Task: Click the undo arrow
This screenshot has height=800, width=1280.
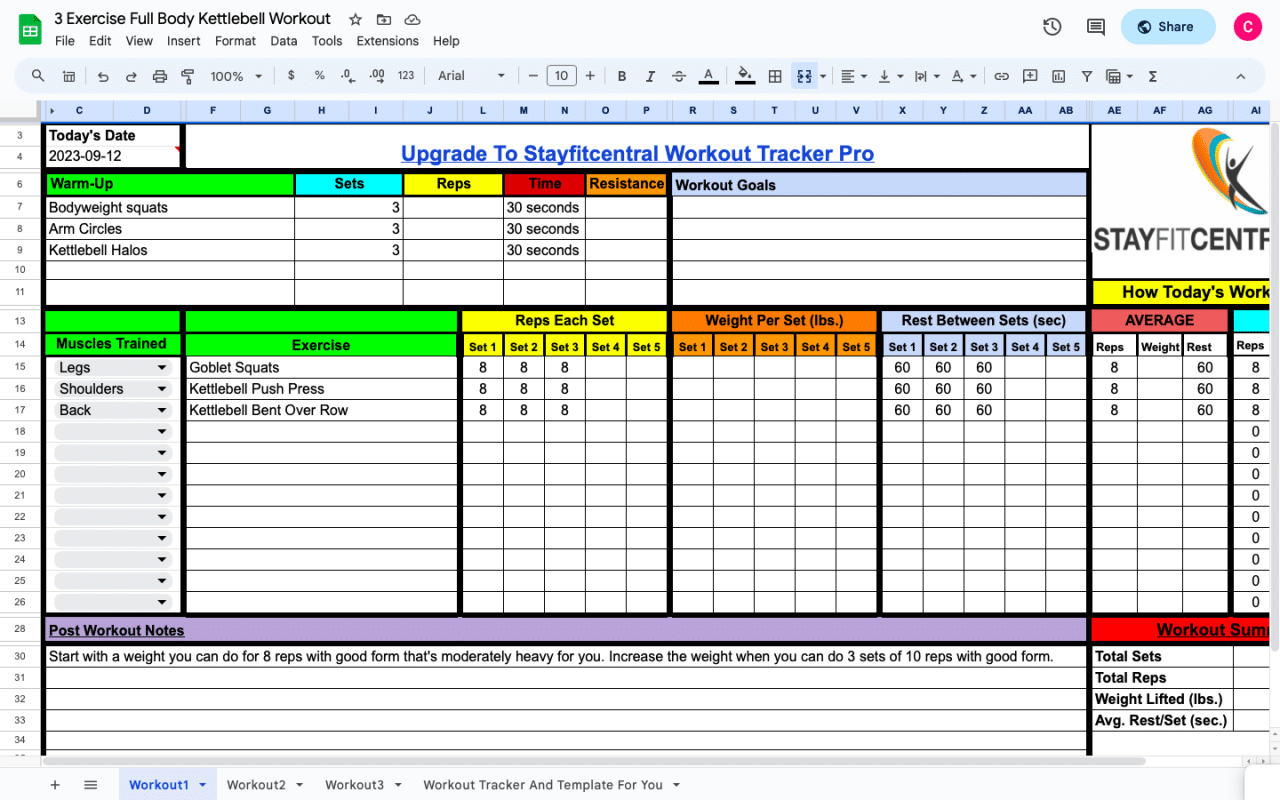Action: pos(103,76)
